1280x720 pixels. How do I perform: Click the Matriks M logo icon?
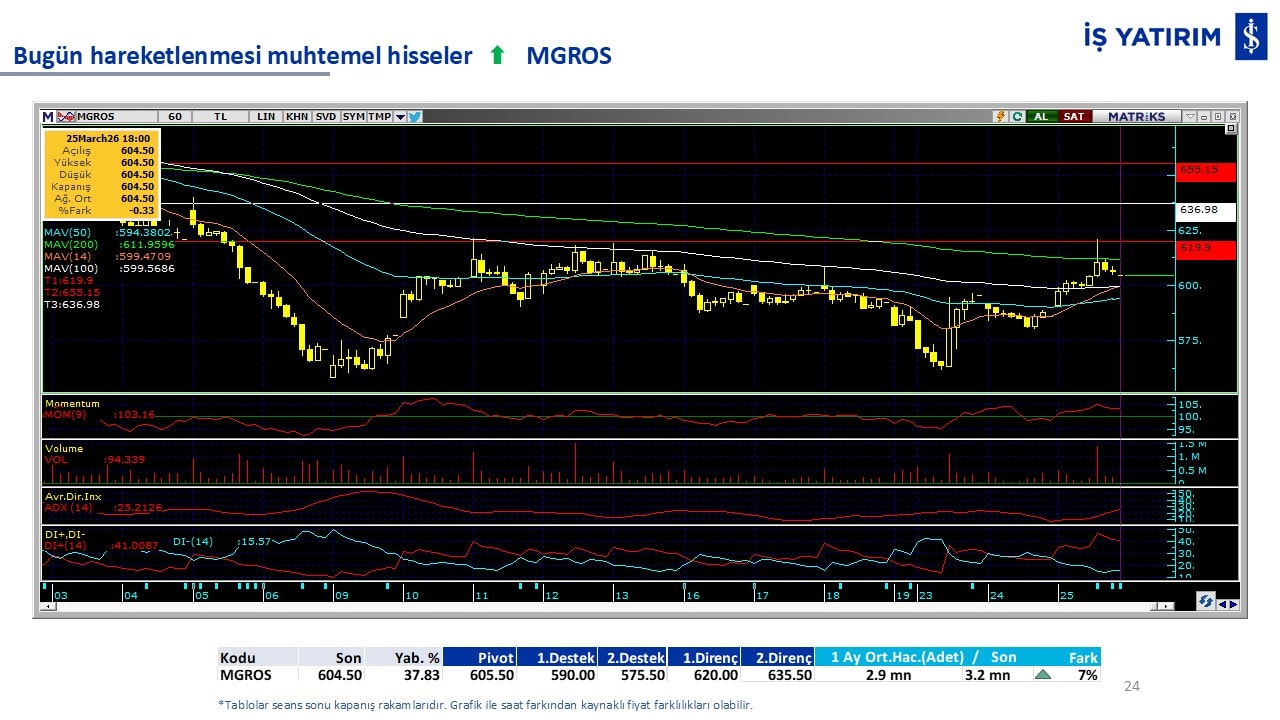click(48, 116)
